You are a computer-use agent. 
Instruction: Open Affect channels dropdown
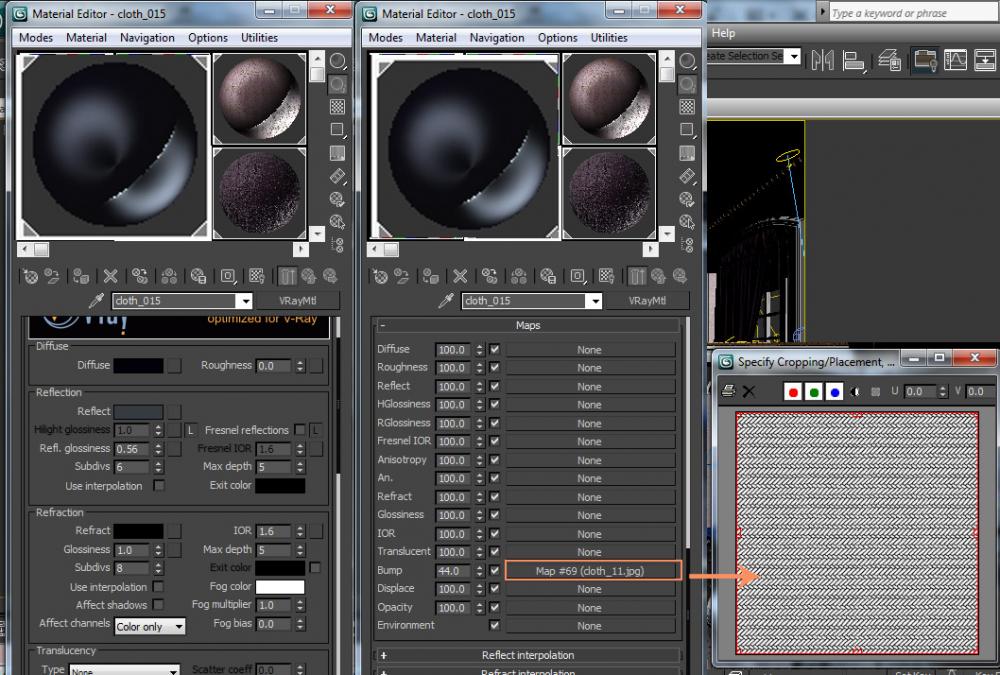tap(150, 626)
